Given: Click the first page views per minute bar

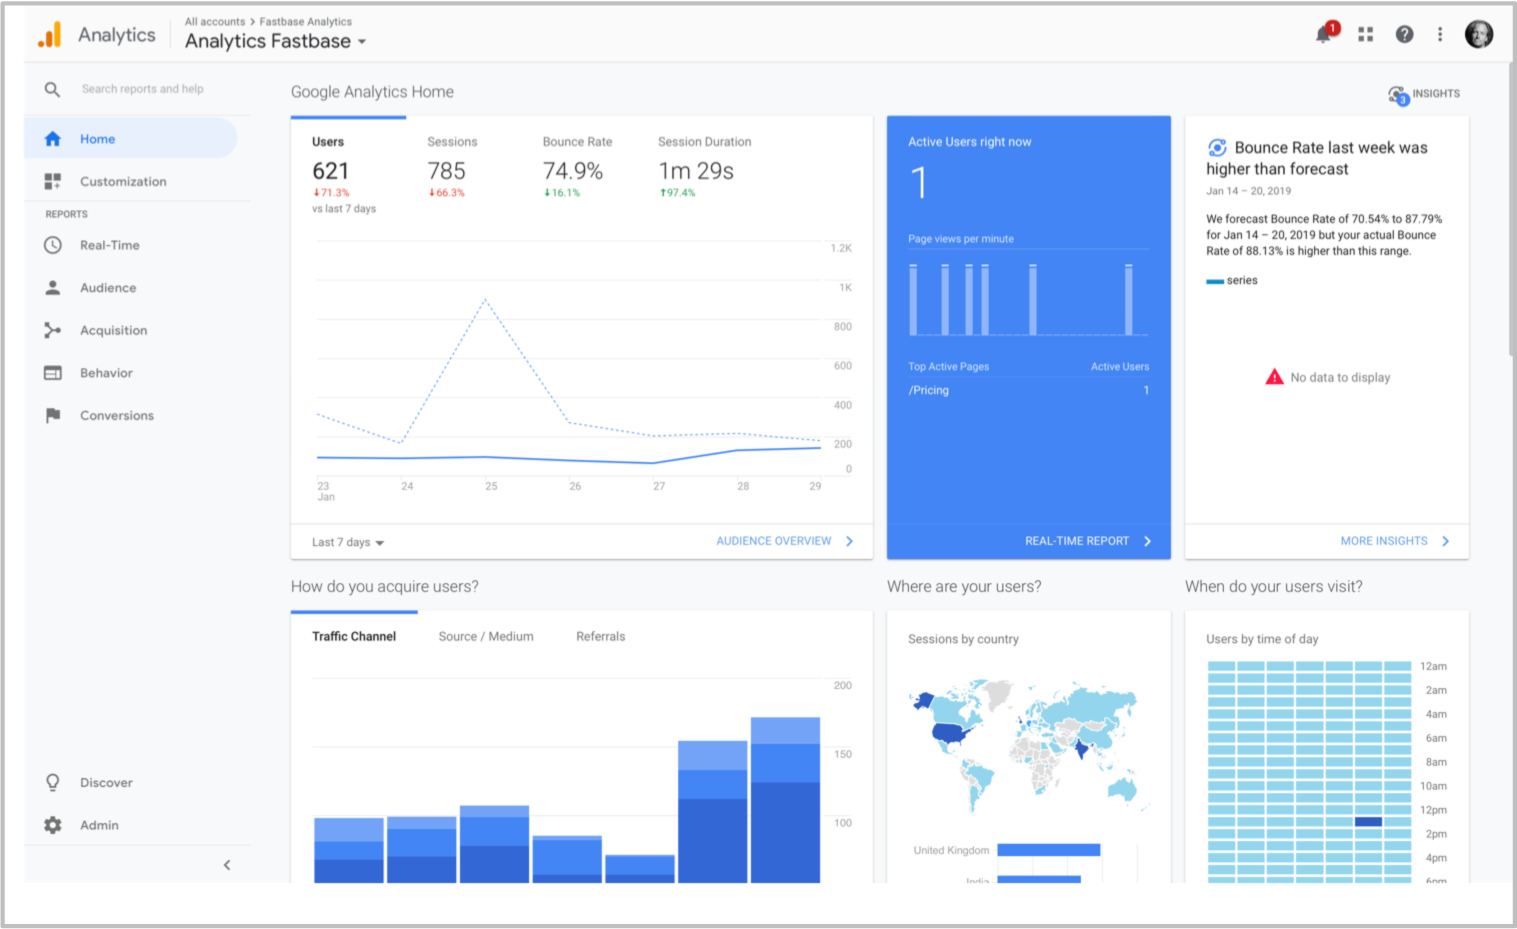Looking at the screenshot, I should (913, 299).
